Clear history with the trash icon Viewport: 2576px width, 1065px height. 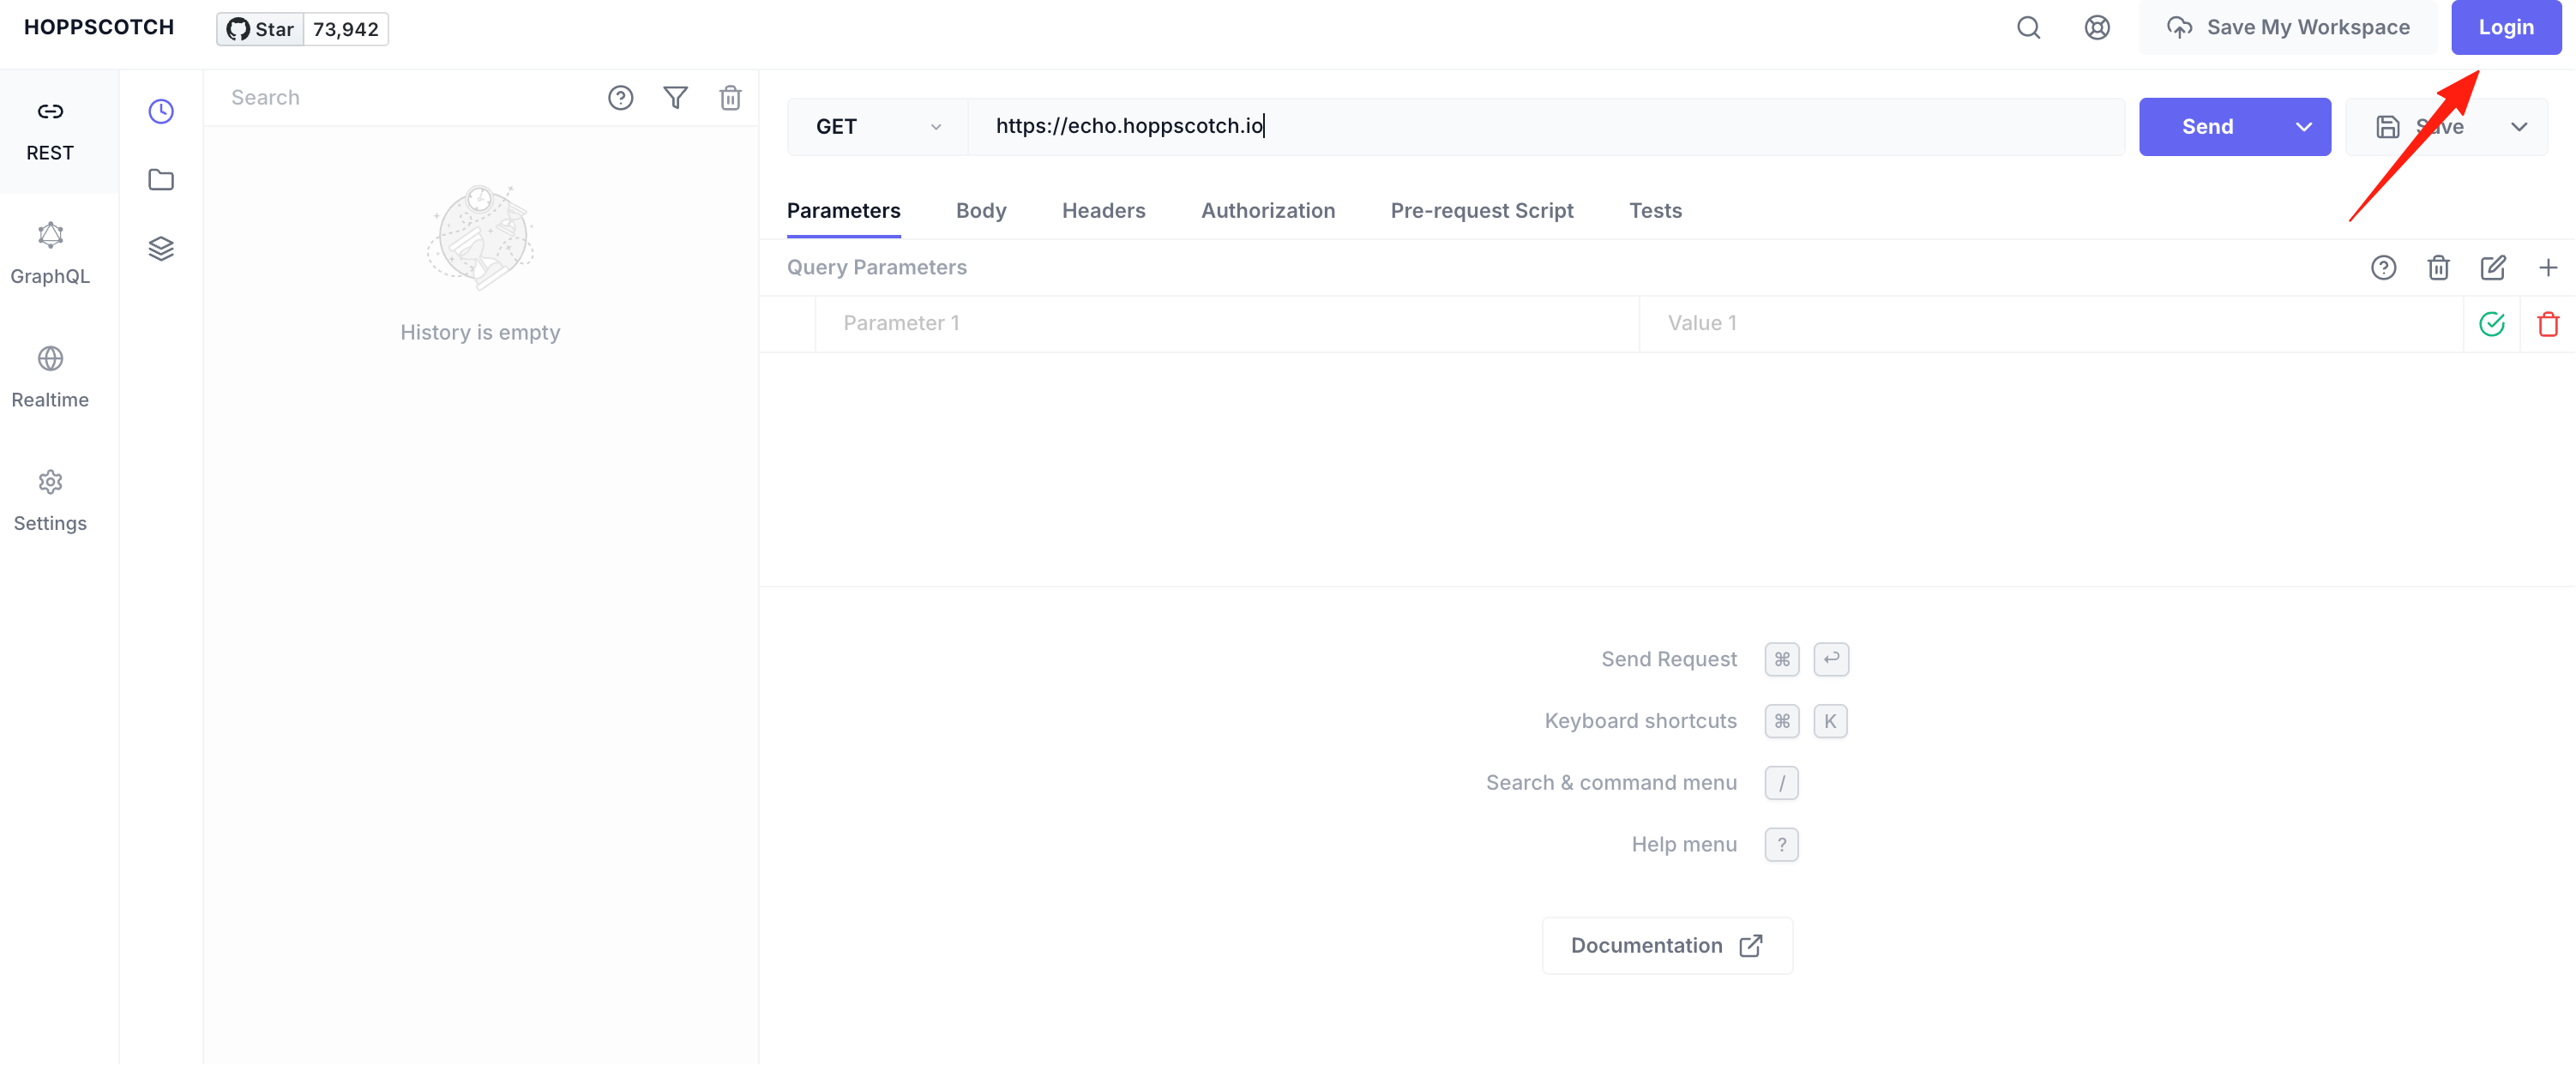tap(731, 97)
